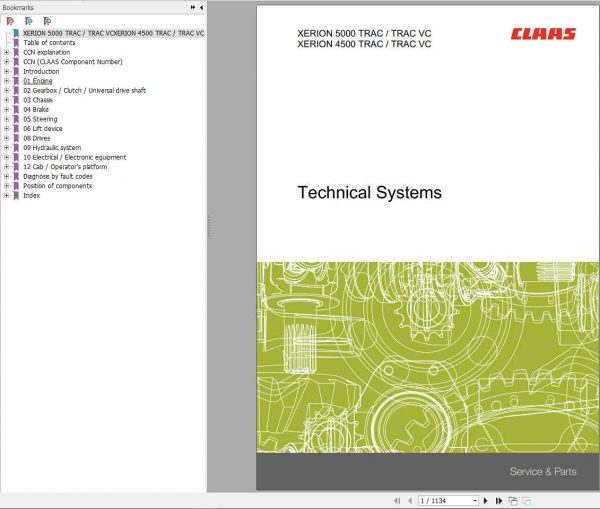Expand the 10 Electrical / Electronic equipment node
This screenshot has height=509, width=600.
(x=7, y=157)
